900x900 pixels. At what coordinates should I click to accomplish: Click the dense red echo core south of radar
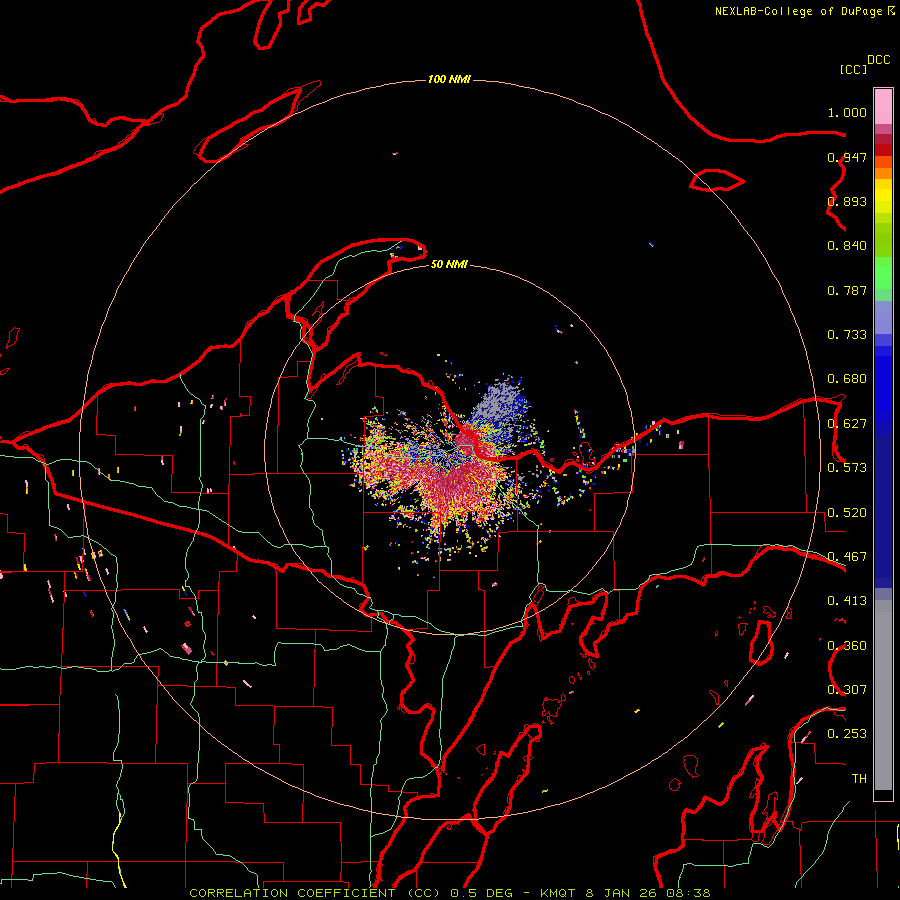tap(457, 480)
